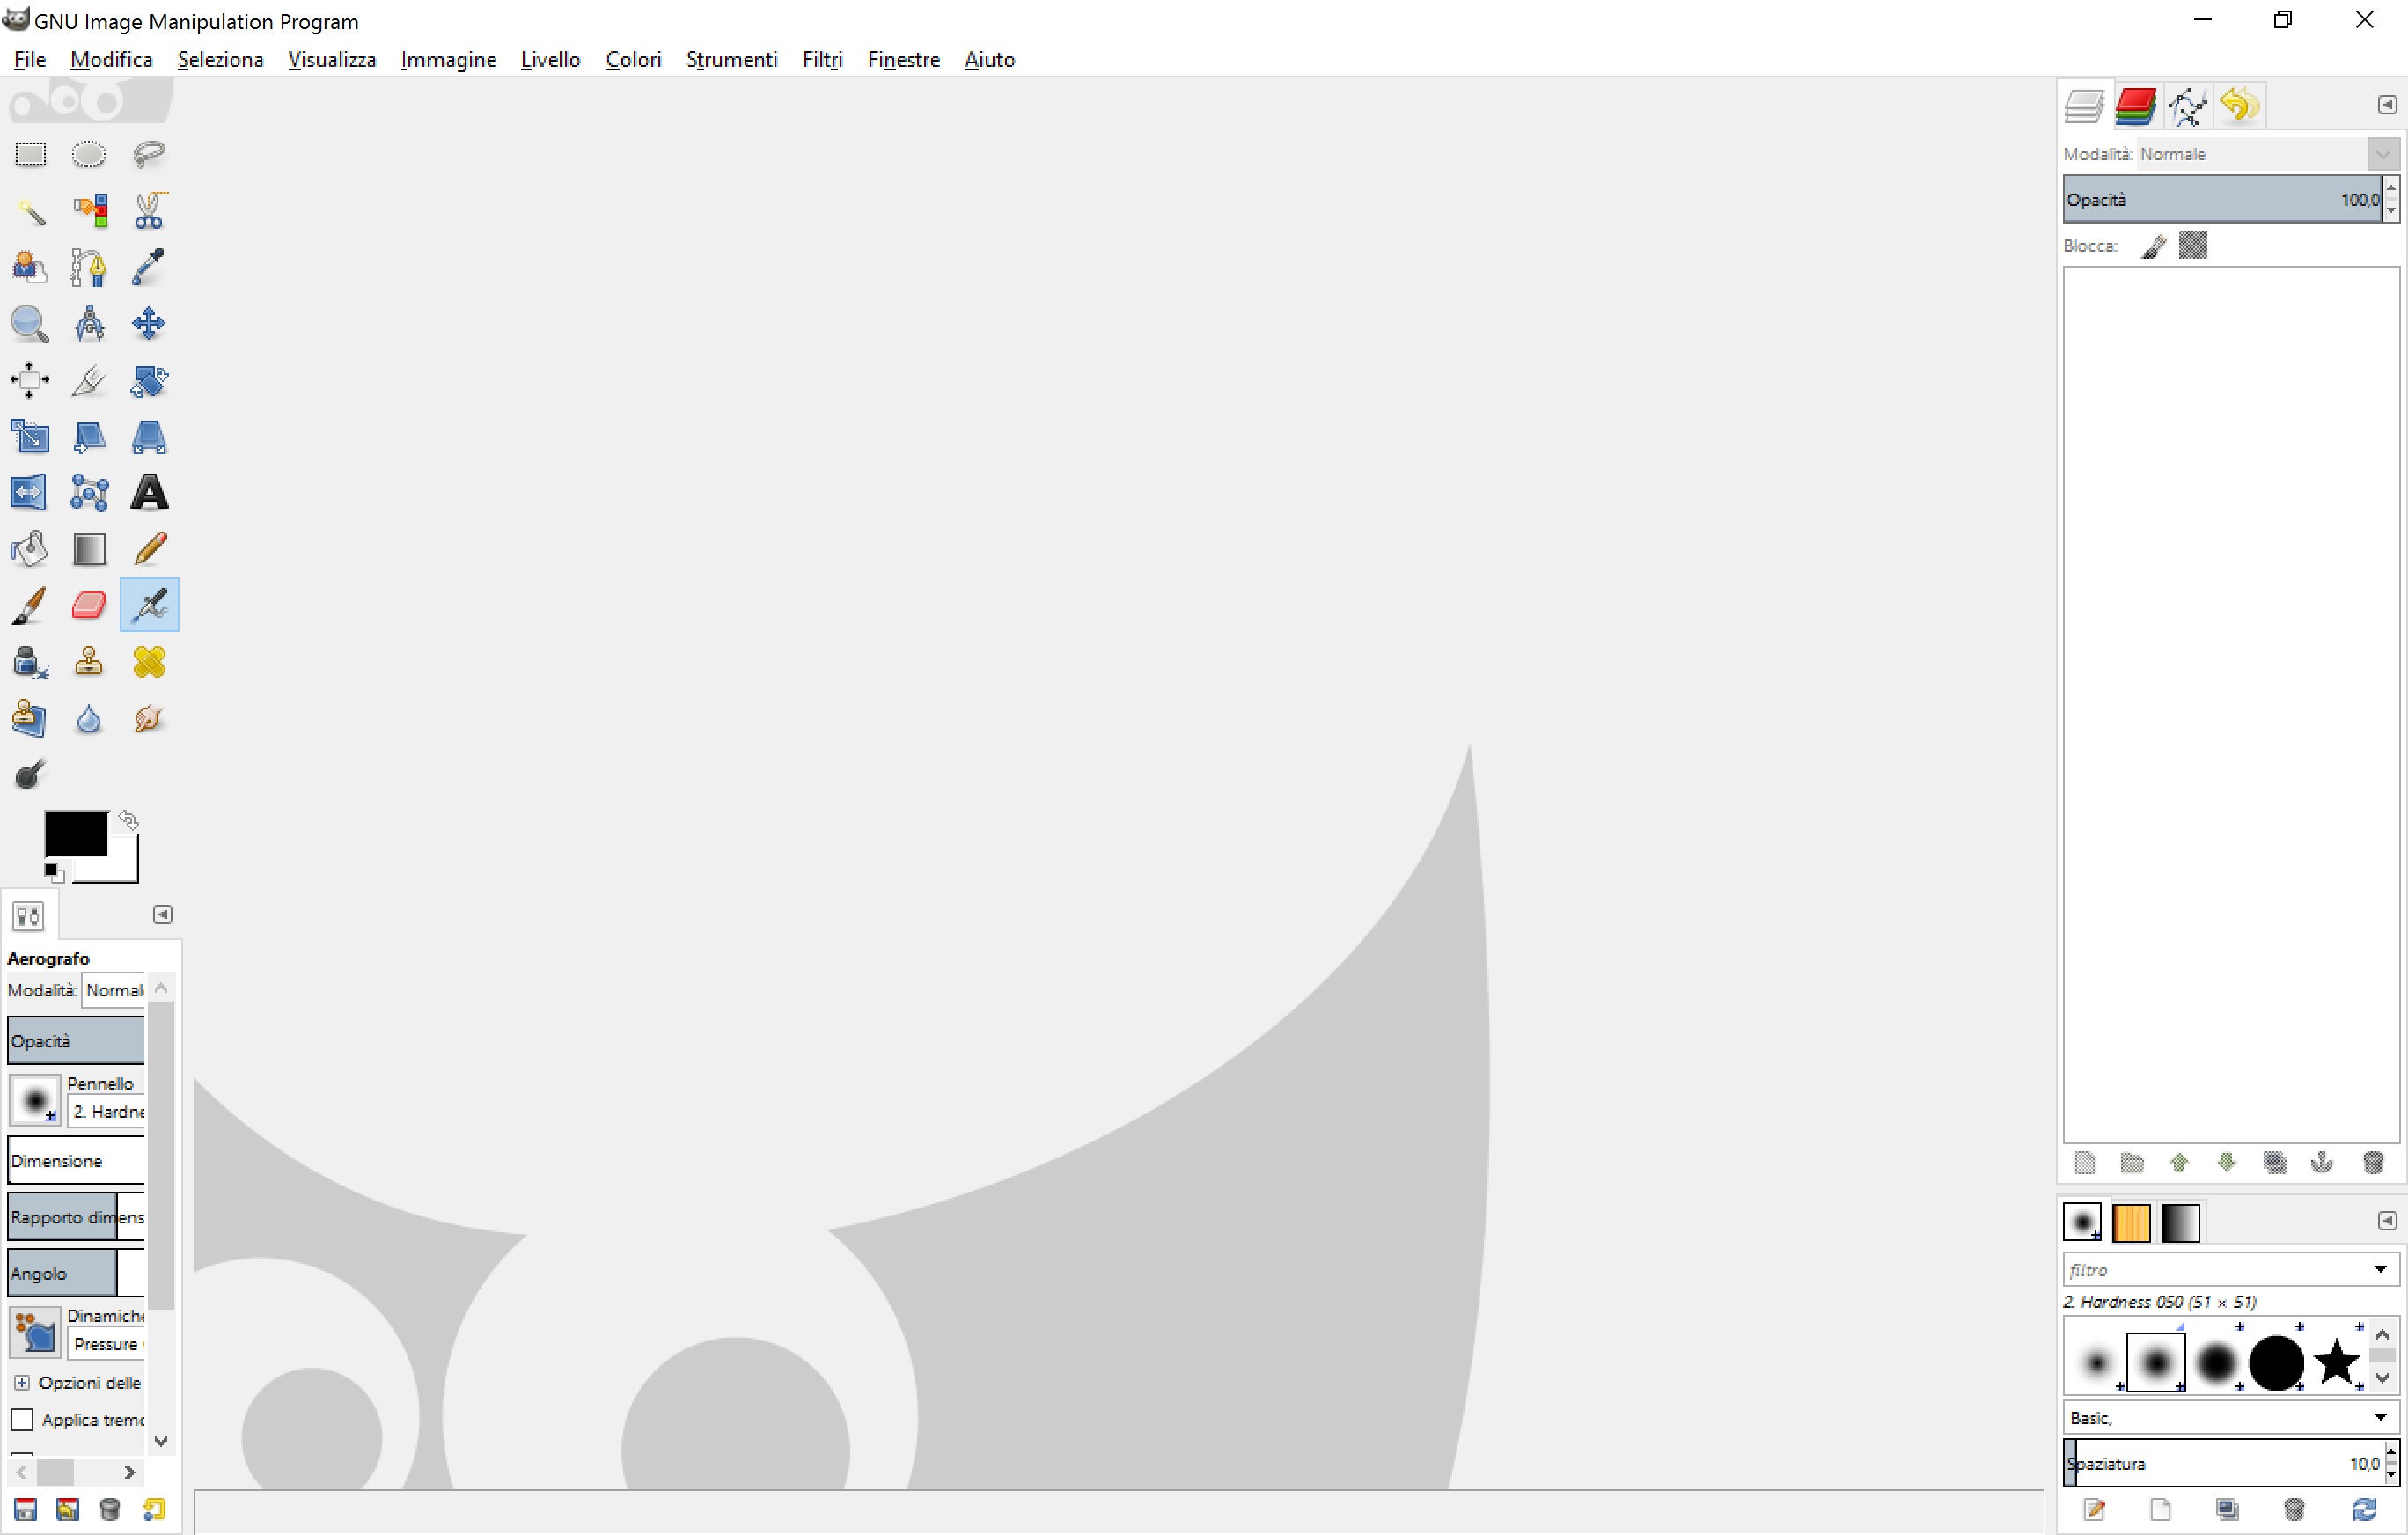Select the Ink tool
The height and width of the screenshot is (1535, 2408).
(30, 662)
